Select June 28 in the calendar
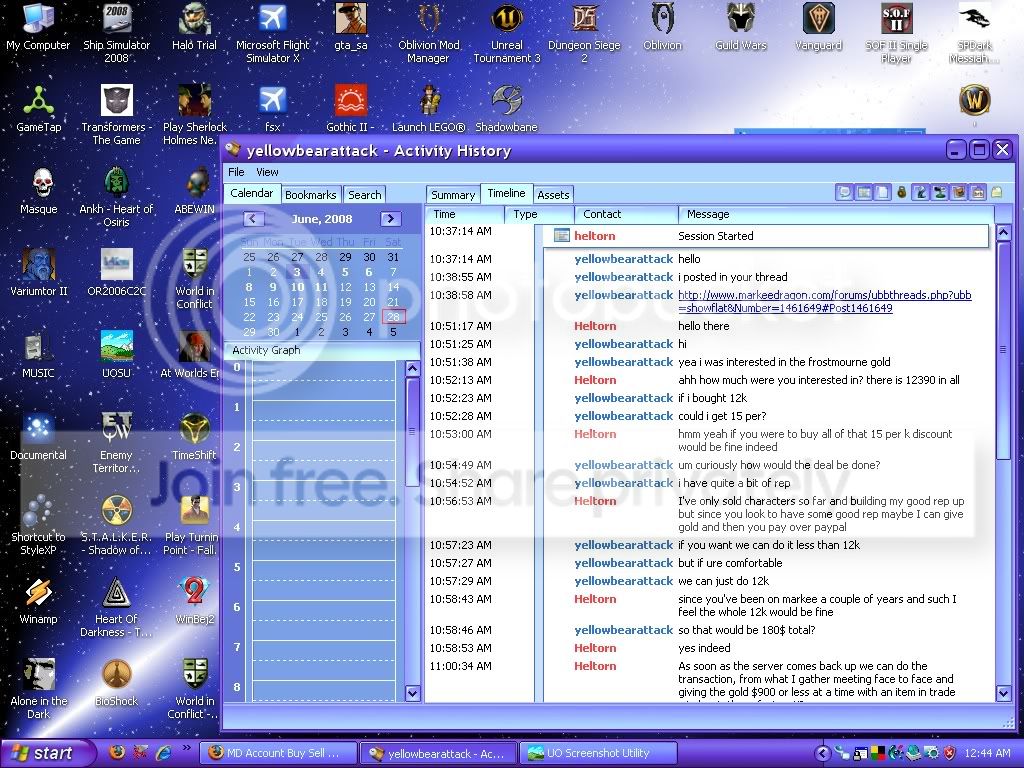Image resolution: width=1024 pixels, height=768 pixels. point(393,317)
